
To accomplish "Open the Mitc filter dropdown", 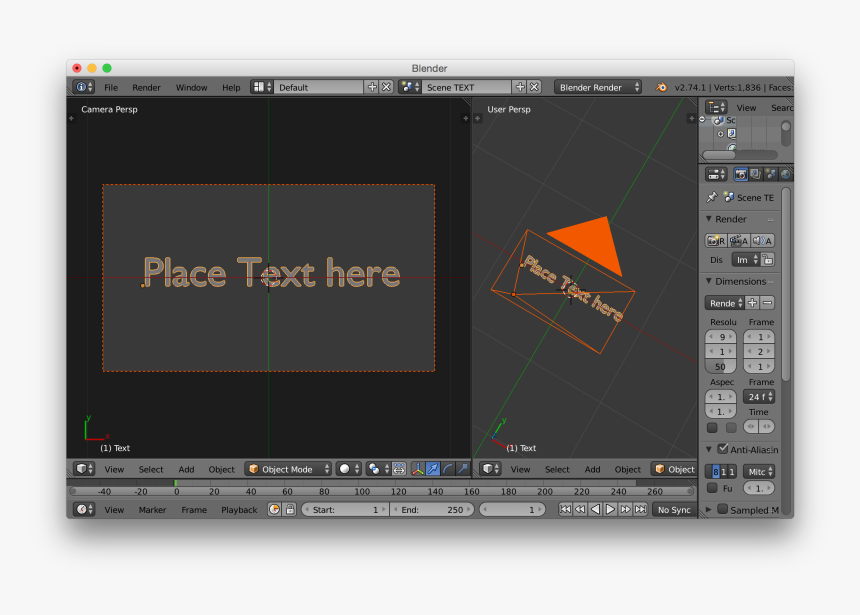I will tap(759, 471).
